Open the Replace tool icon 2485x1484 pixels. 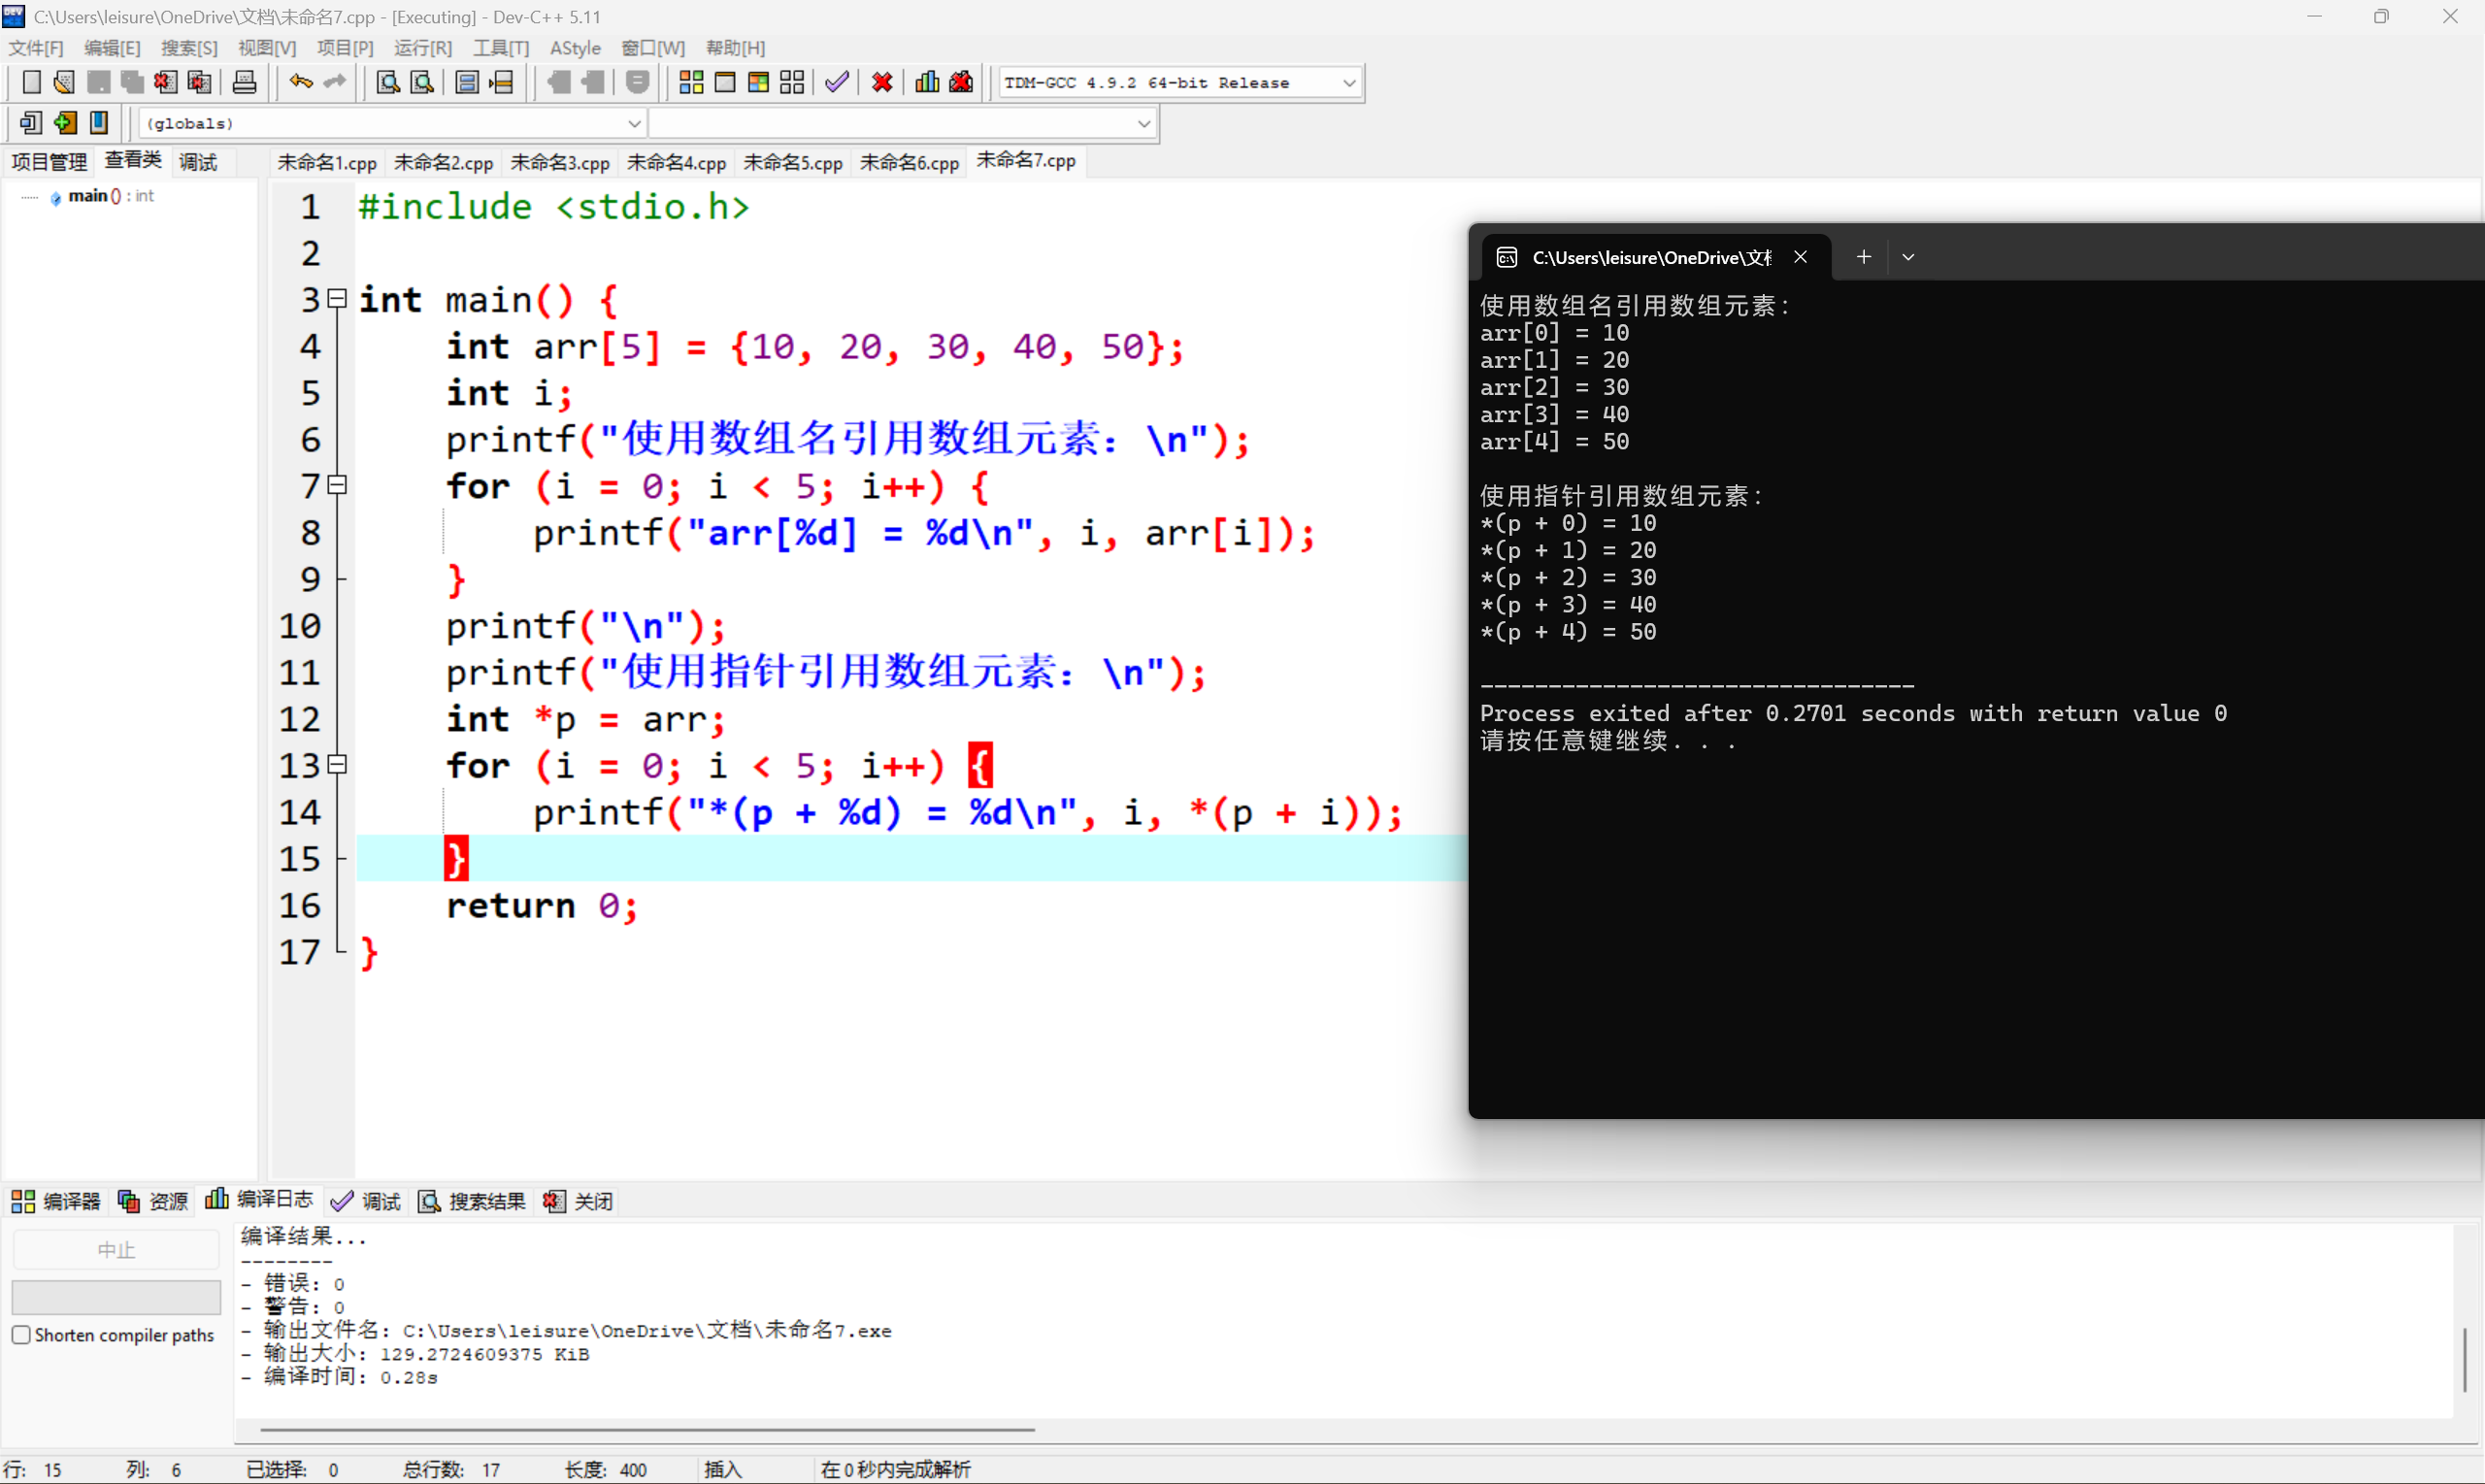(421, 82)
